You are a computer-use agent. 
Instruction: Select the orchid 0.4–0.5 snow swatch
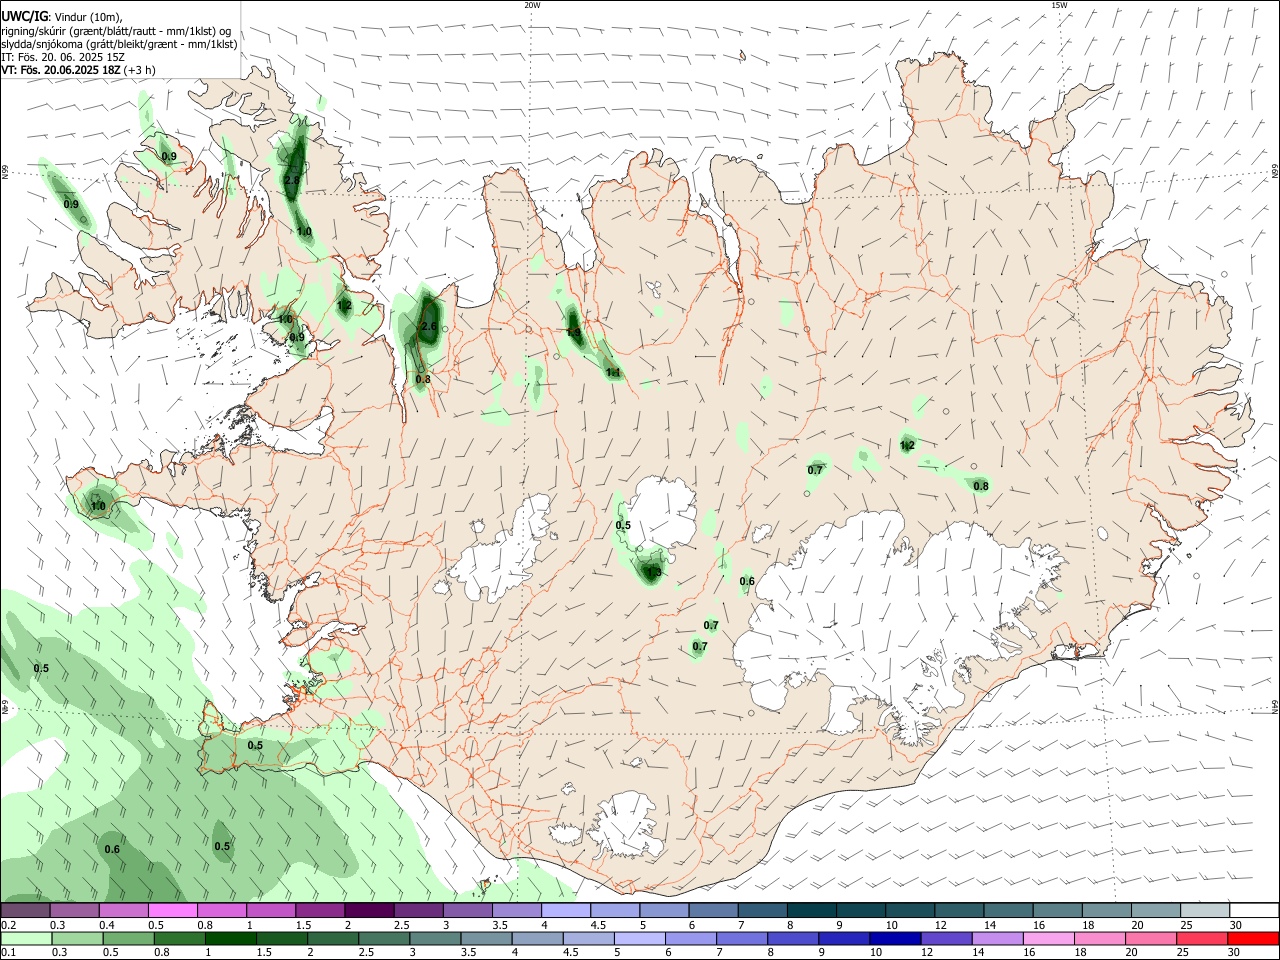point(124,911)
